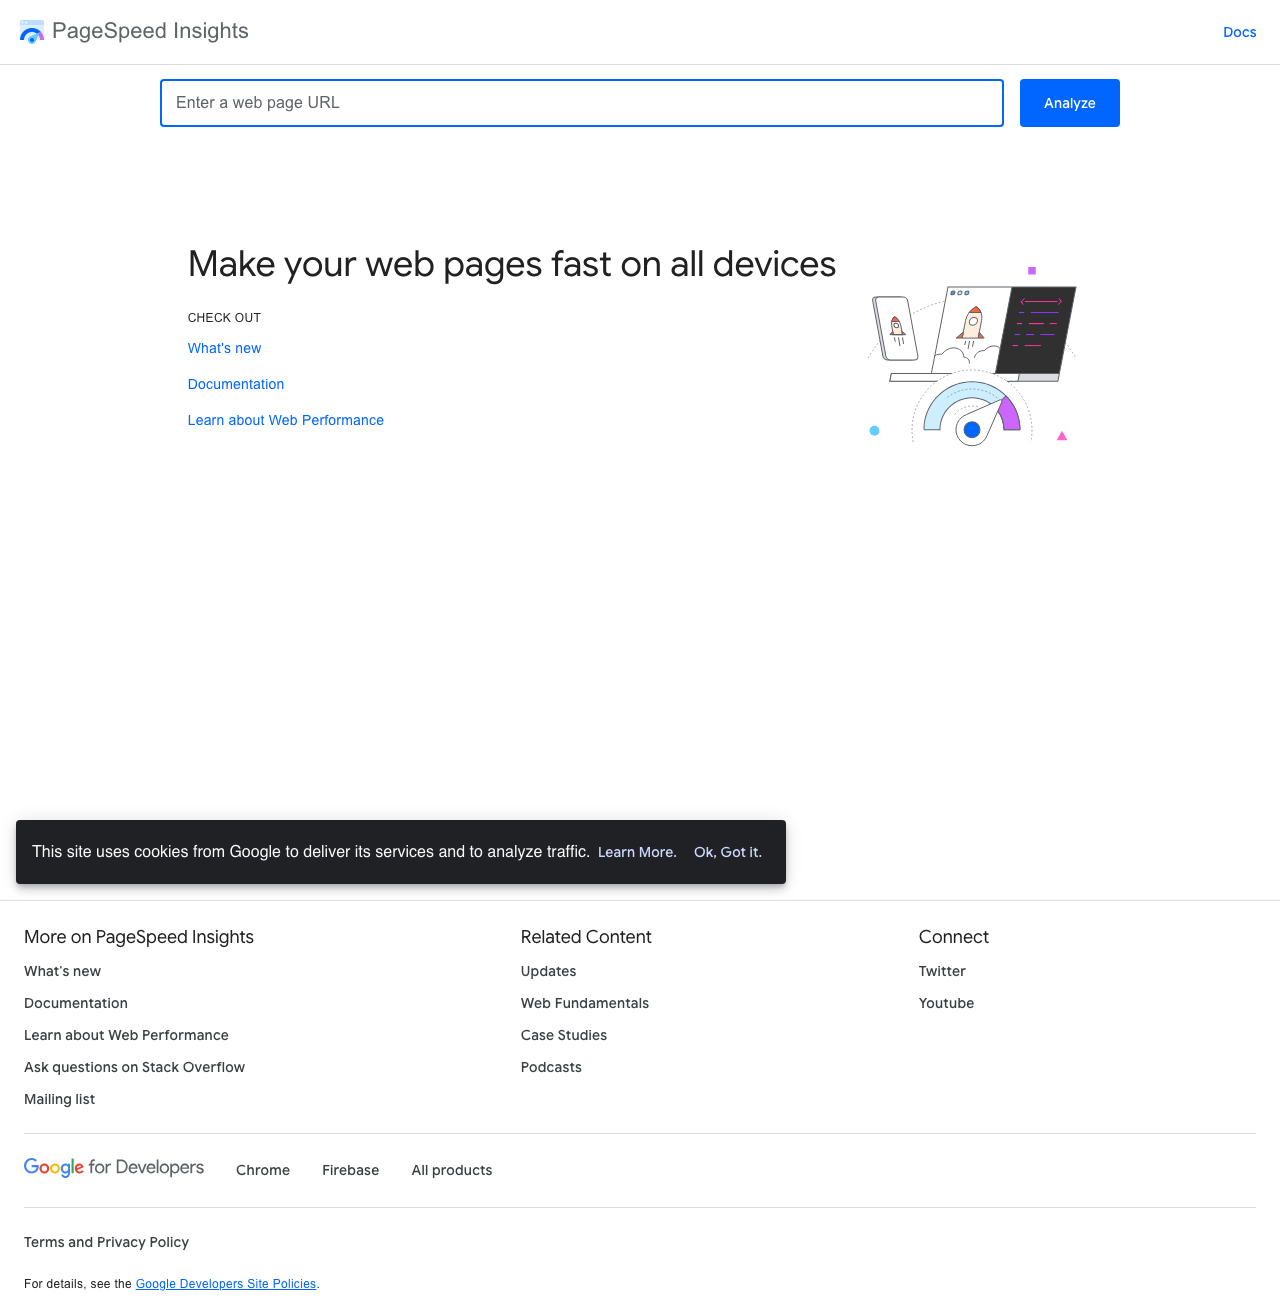This screenshot has height=1316, width=1280.
Task: Click the Connect heading
Action: point(954,937)
